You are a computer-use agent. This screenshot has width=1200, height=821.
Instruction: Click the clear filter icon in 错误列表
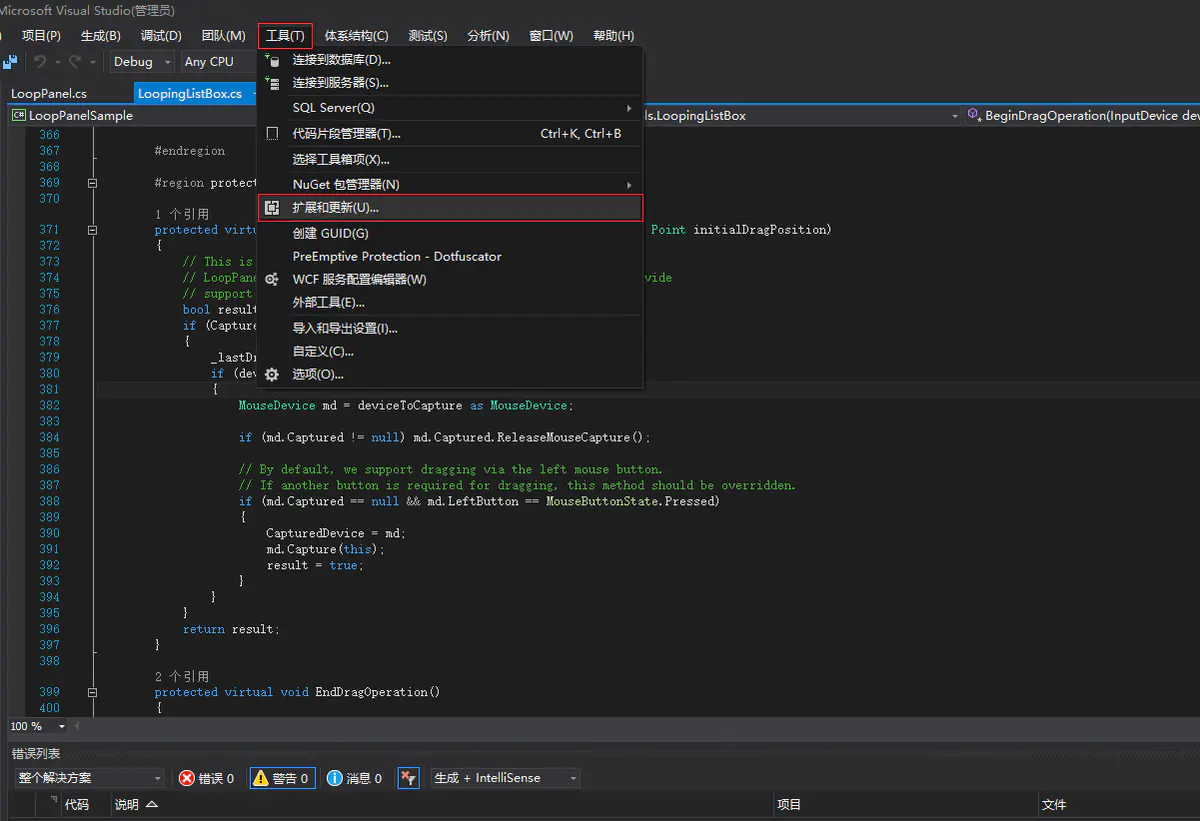pos(408,778)
